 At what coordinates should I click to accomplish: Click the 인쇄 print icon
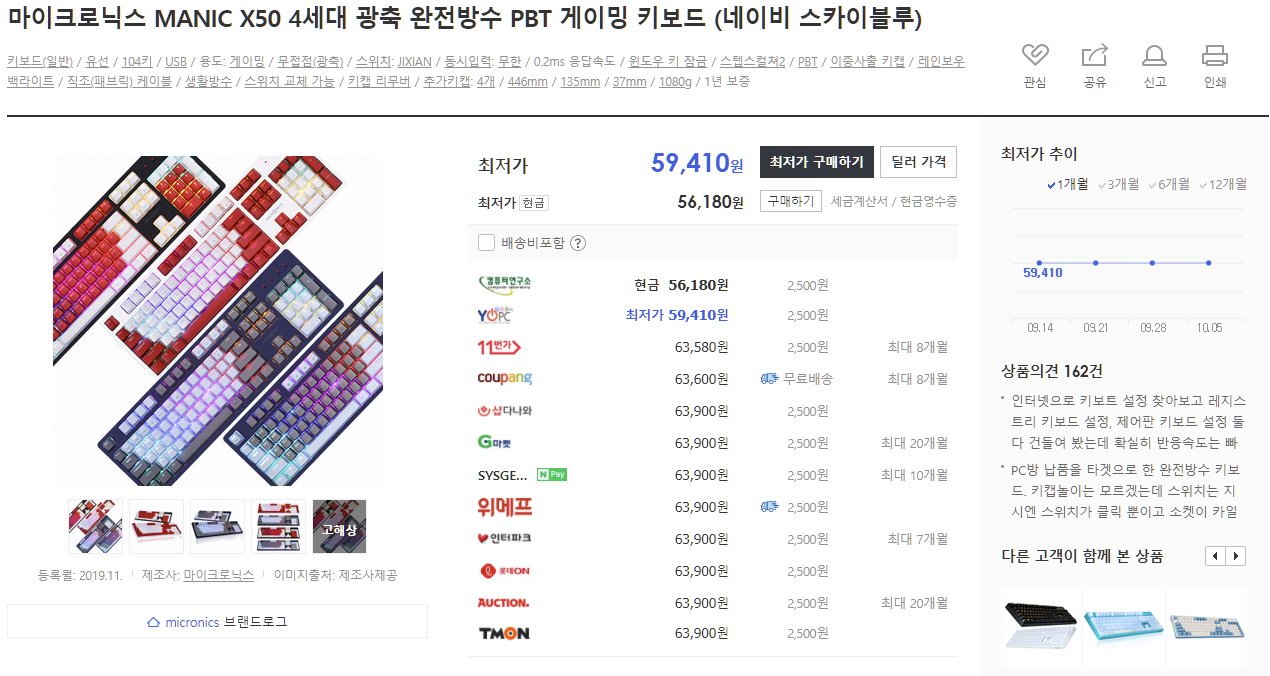[x=1215, y=55]
